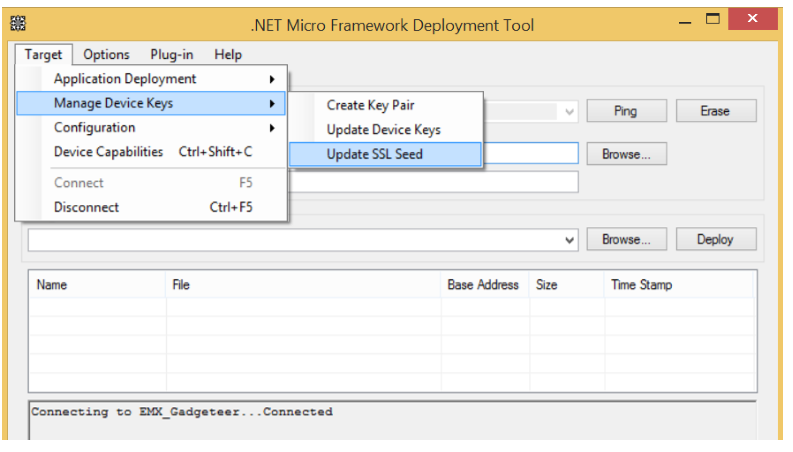Screen dimensions: 793x452
Task: Open the image file combo box dropdown
Action: tap(569, 240)
